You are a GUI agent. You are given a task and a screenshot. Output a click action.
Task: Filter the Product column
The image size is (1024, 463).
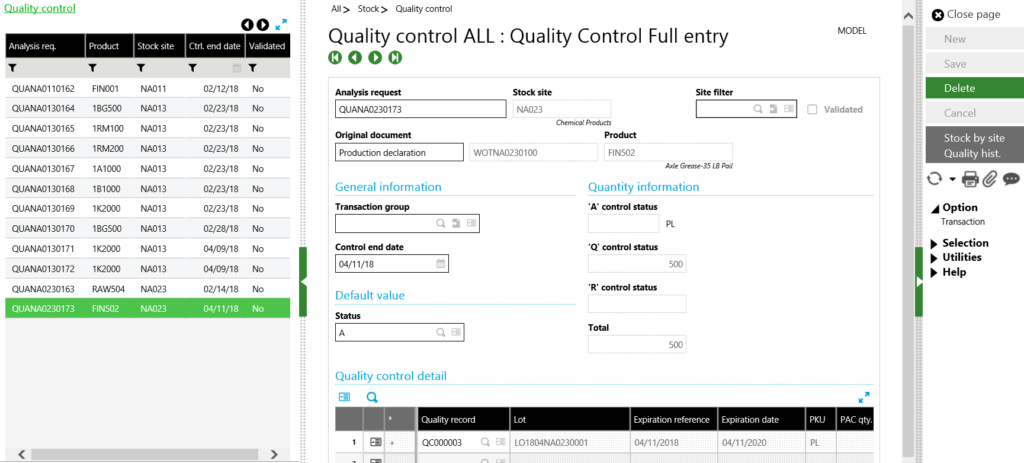click(x=93, y=68)
